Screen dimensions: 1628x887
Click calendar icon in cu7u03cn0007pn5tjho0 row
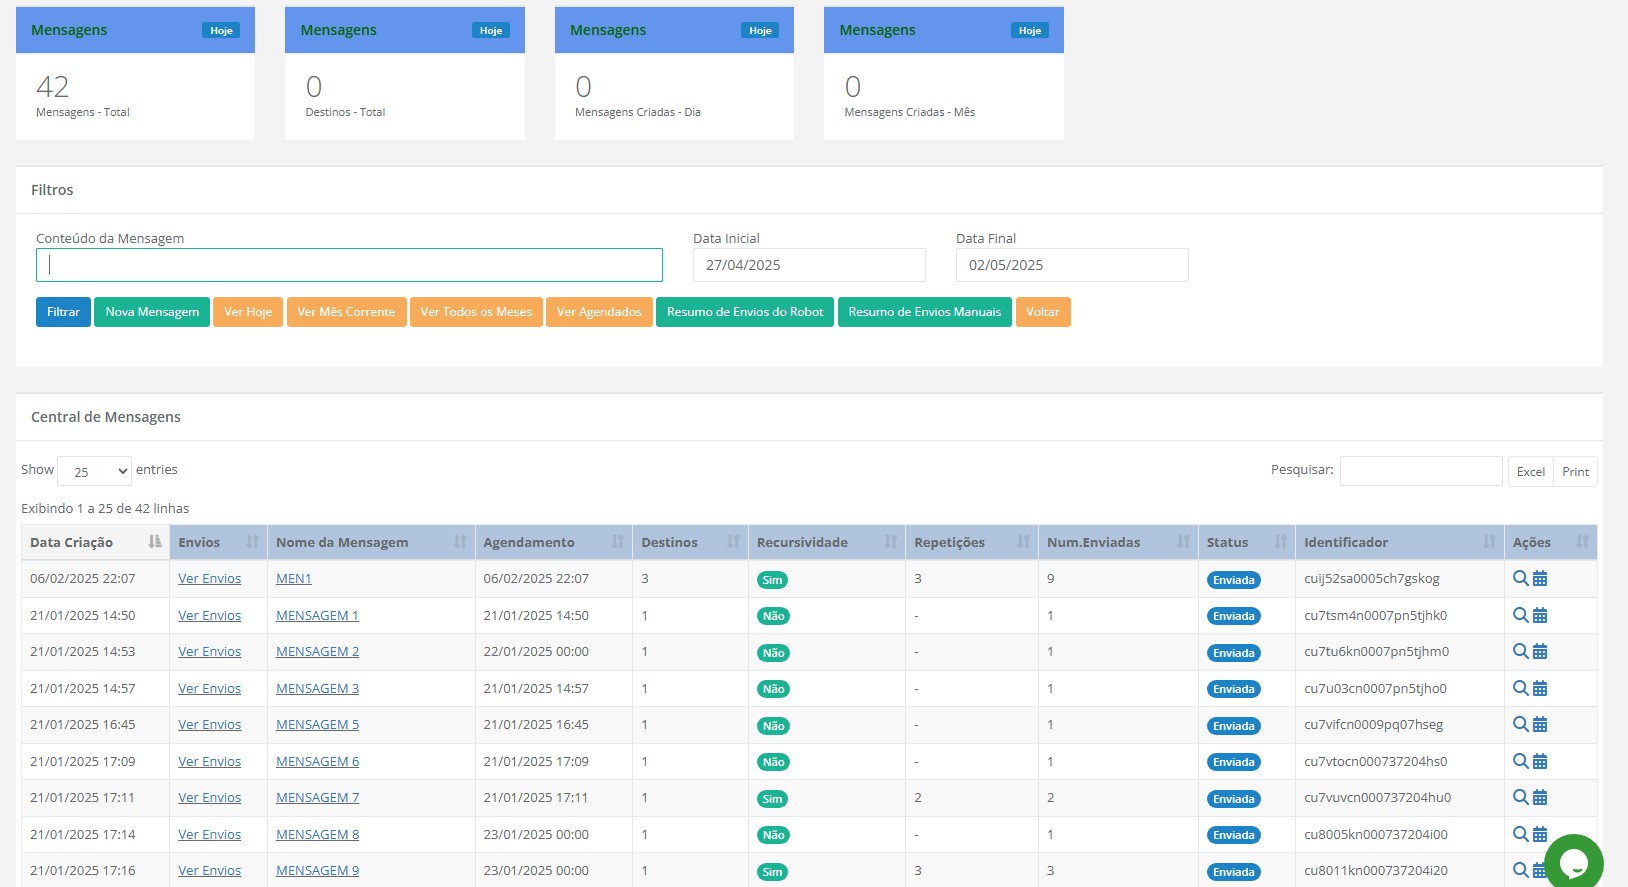[1540, 688]
